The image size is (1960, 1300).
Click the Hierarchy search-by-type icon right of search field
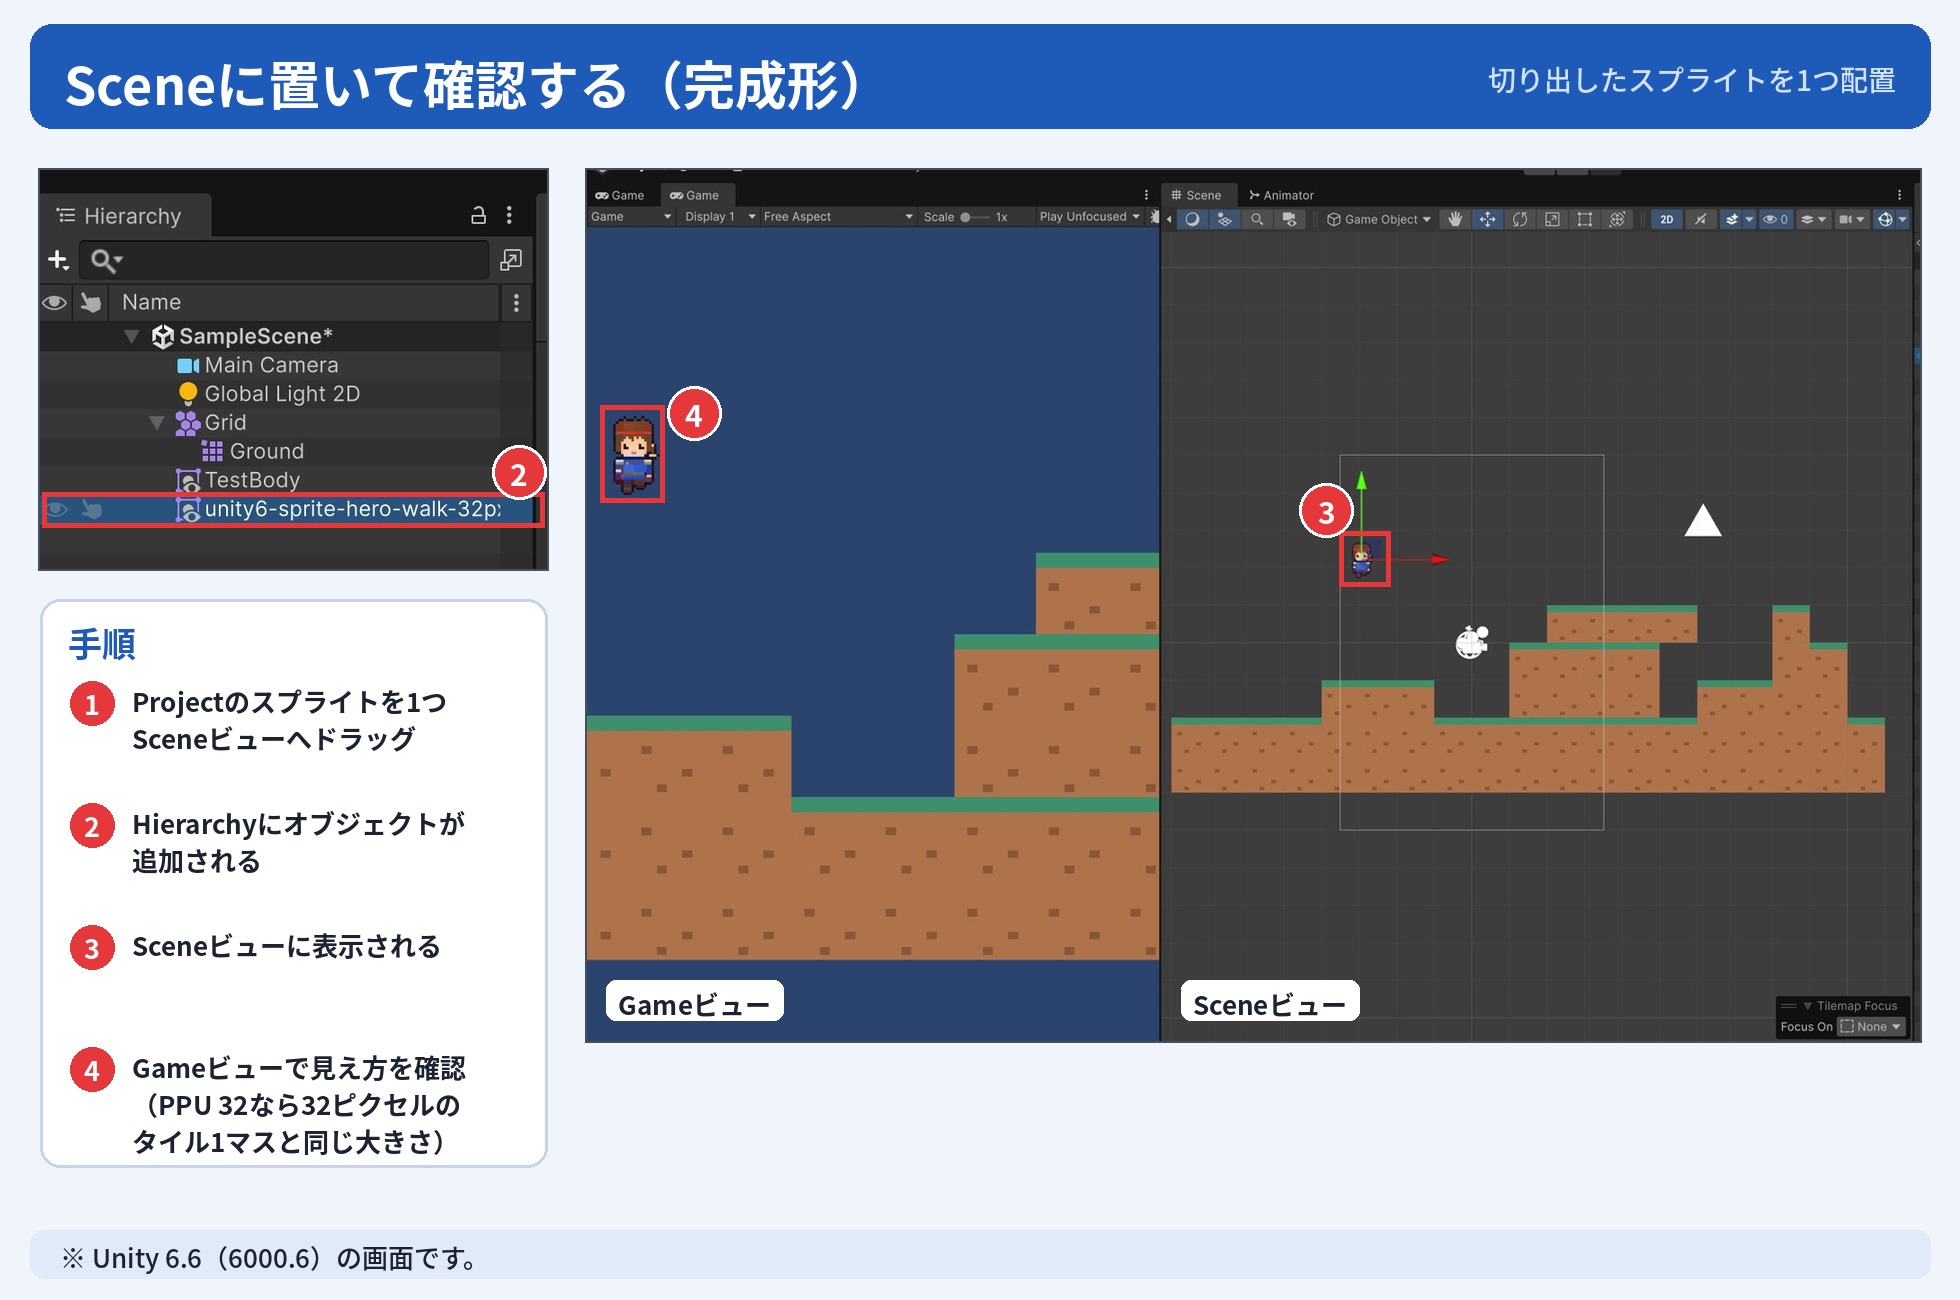point(510,260)
